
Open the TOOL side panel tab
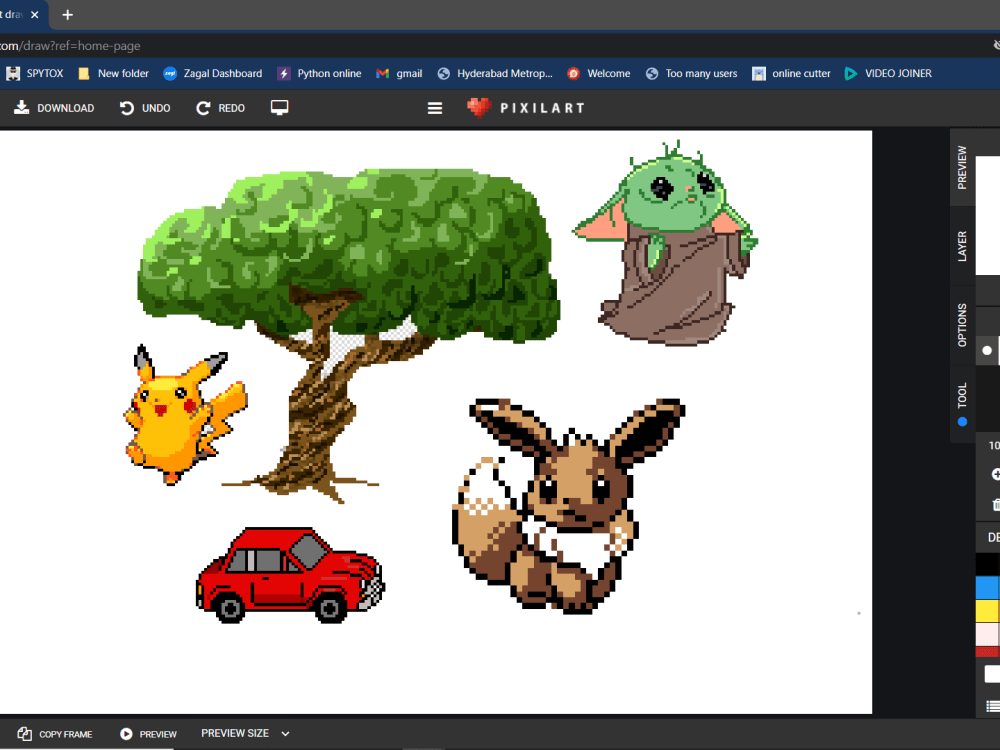click(962, 403)
